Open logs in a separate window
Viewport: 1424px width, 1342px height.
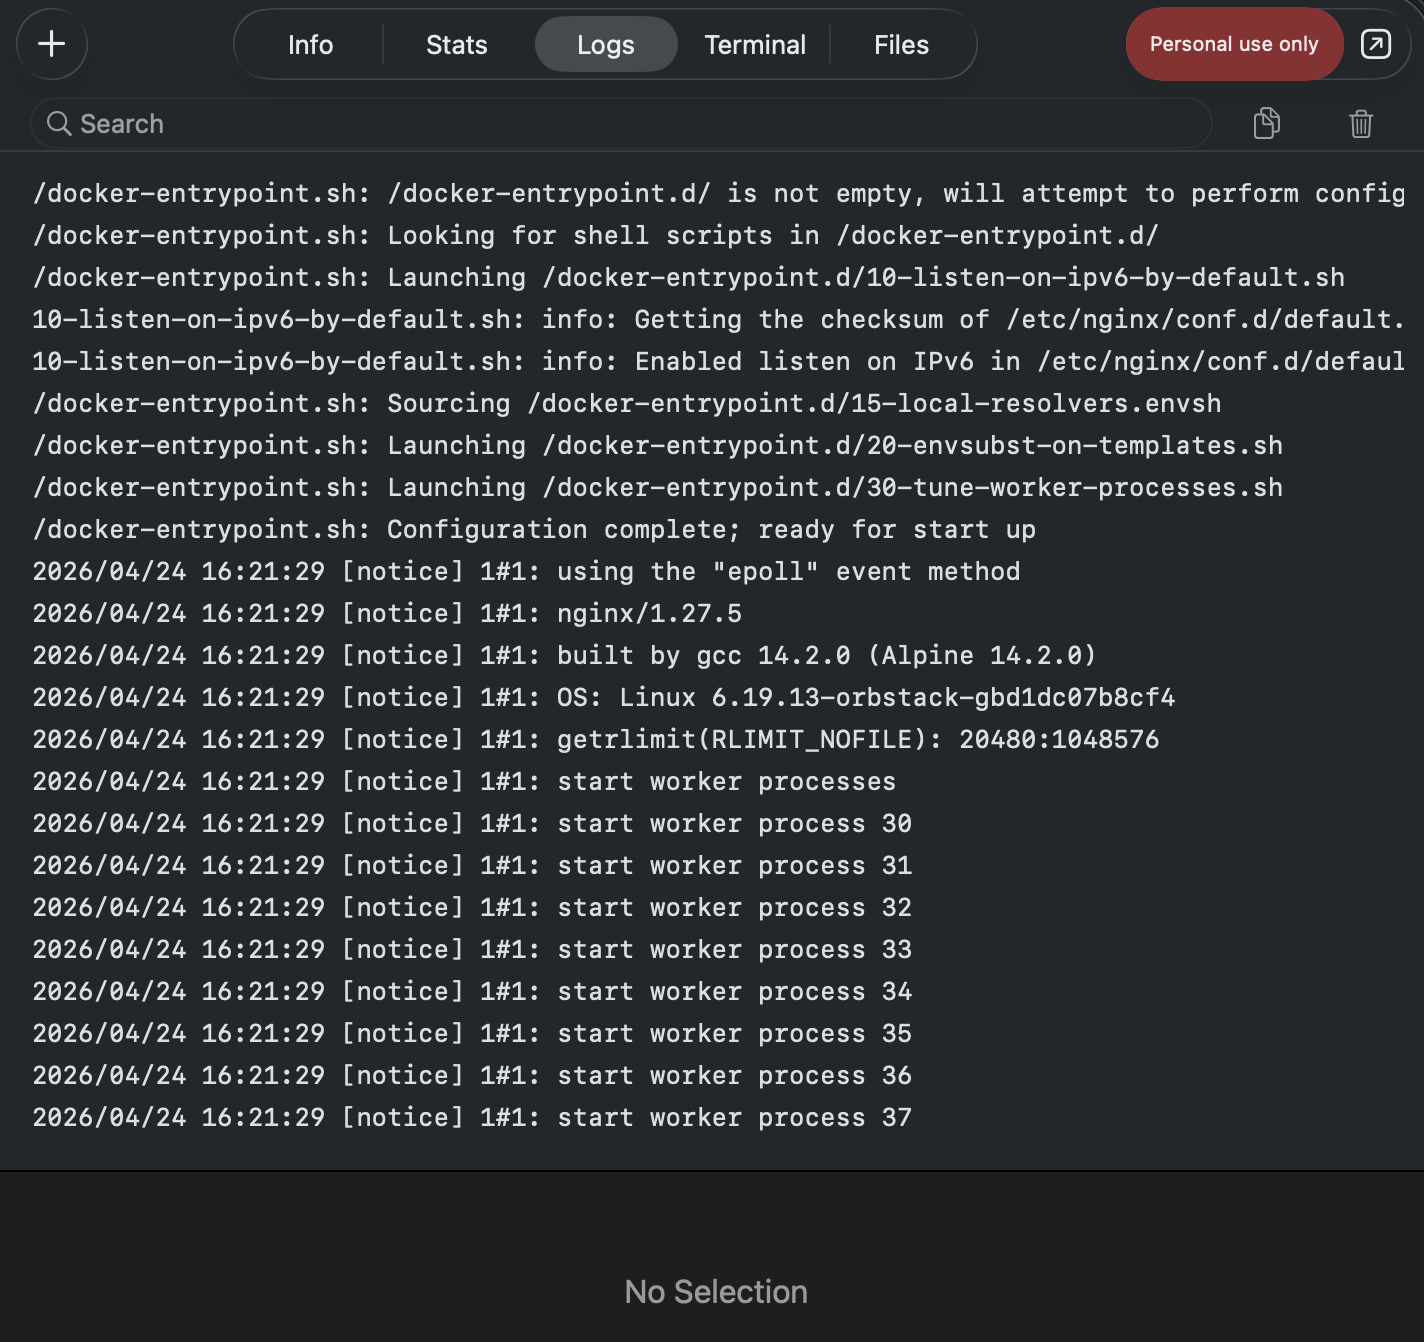coord(1375,44)
